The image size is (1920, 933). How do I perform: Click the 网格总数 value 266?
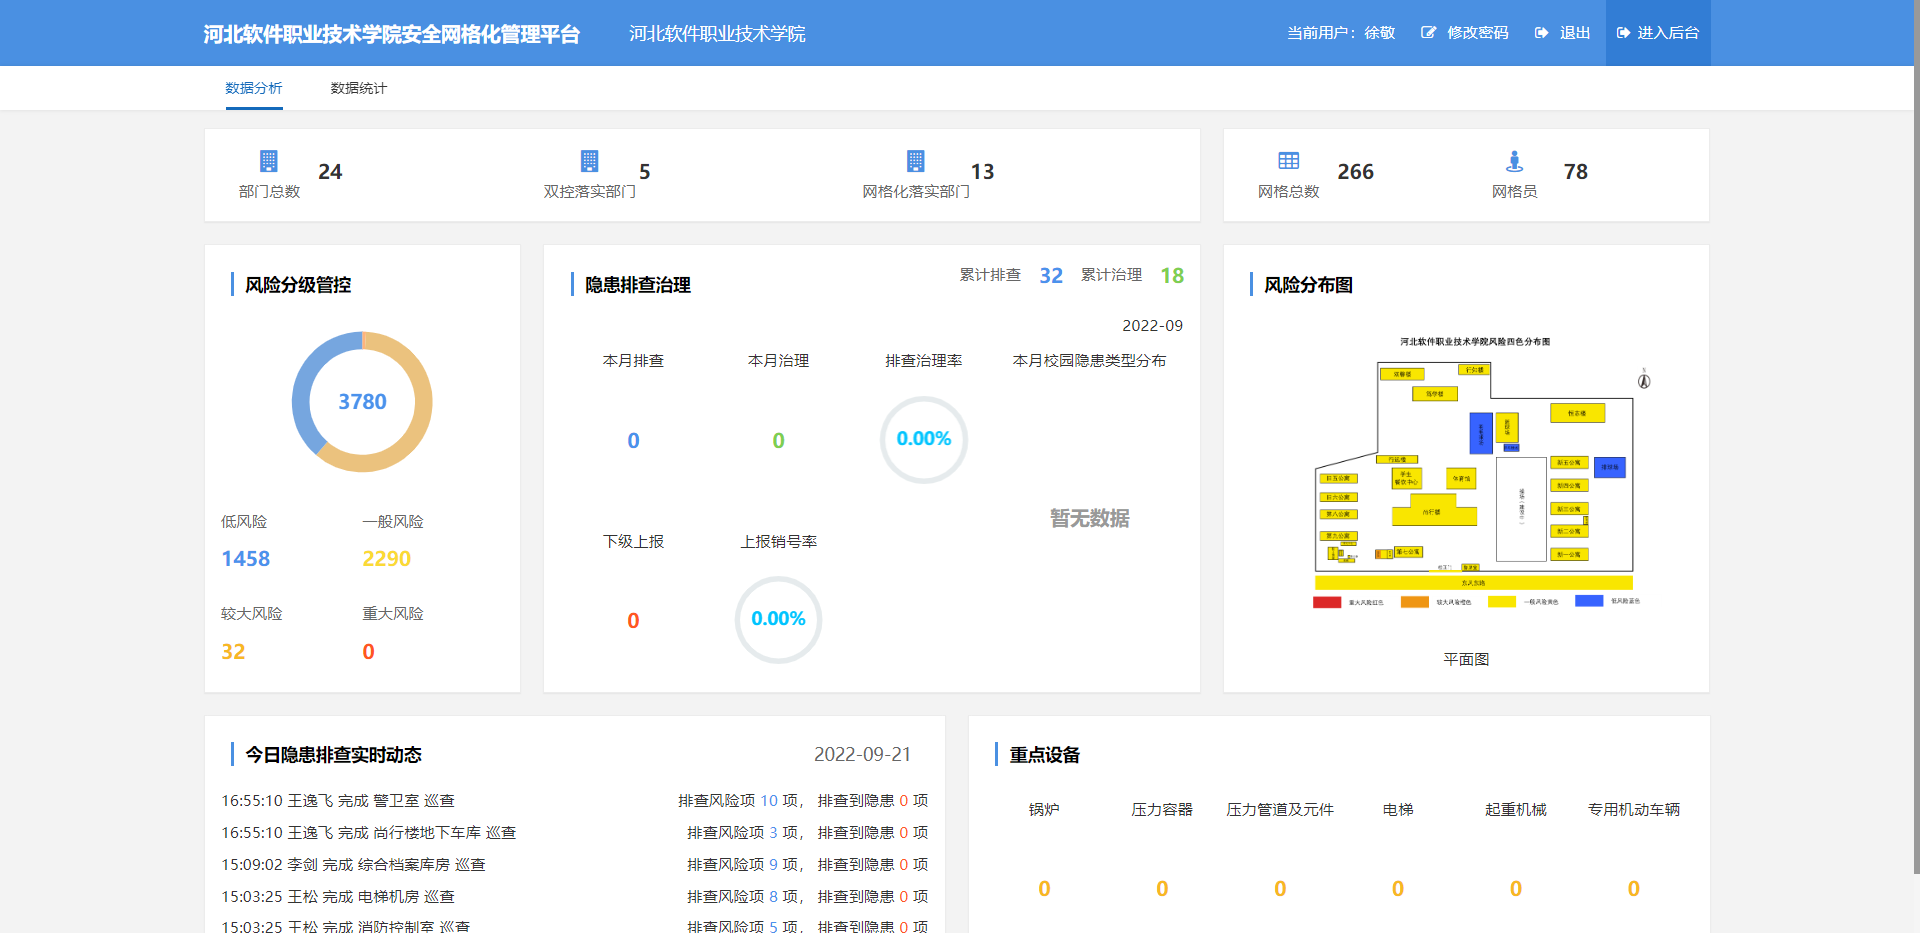pyautogui.click(x=1355, y=172)
